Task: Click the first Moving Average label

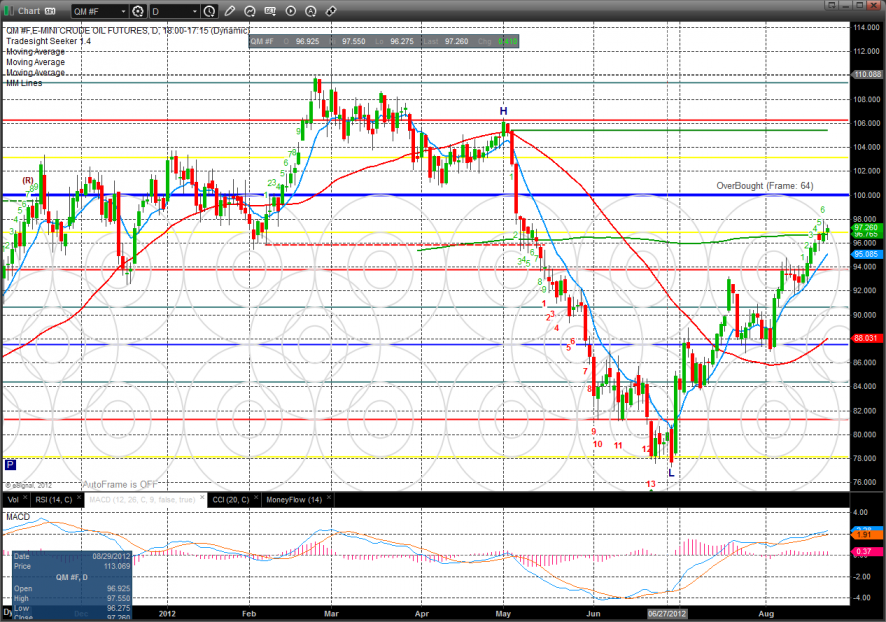Action: 36,51
